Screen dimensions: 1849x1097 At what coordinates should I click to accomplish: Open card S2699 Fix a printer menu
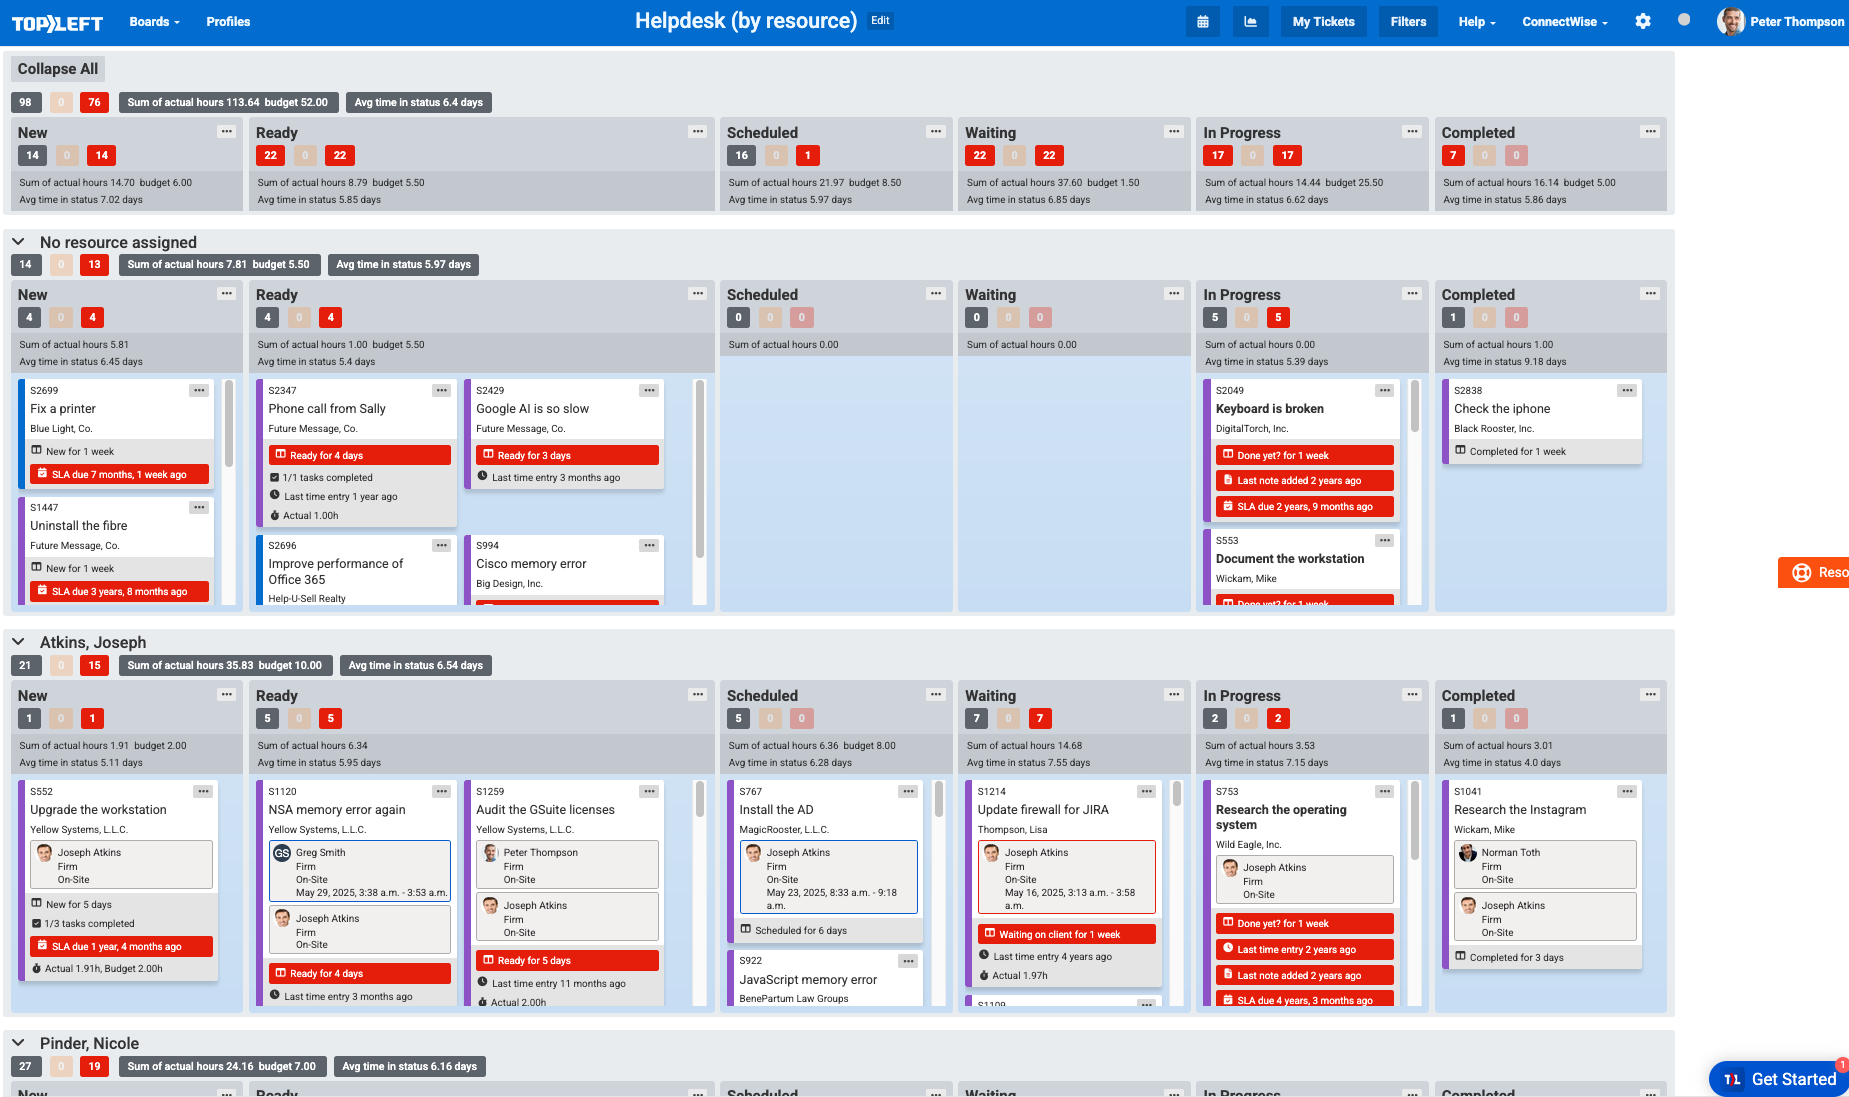(199, 390)
